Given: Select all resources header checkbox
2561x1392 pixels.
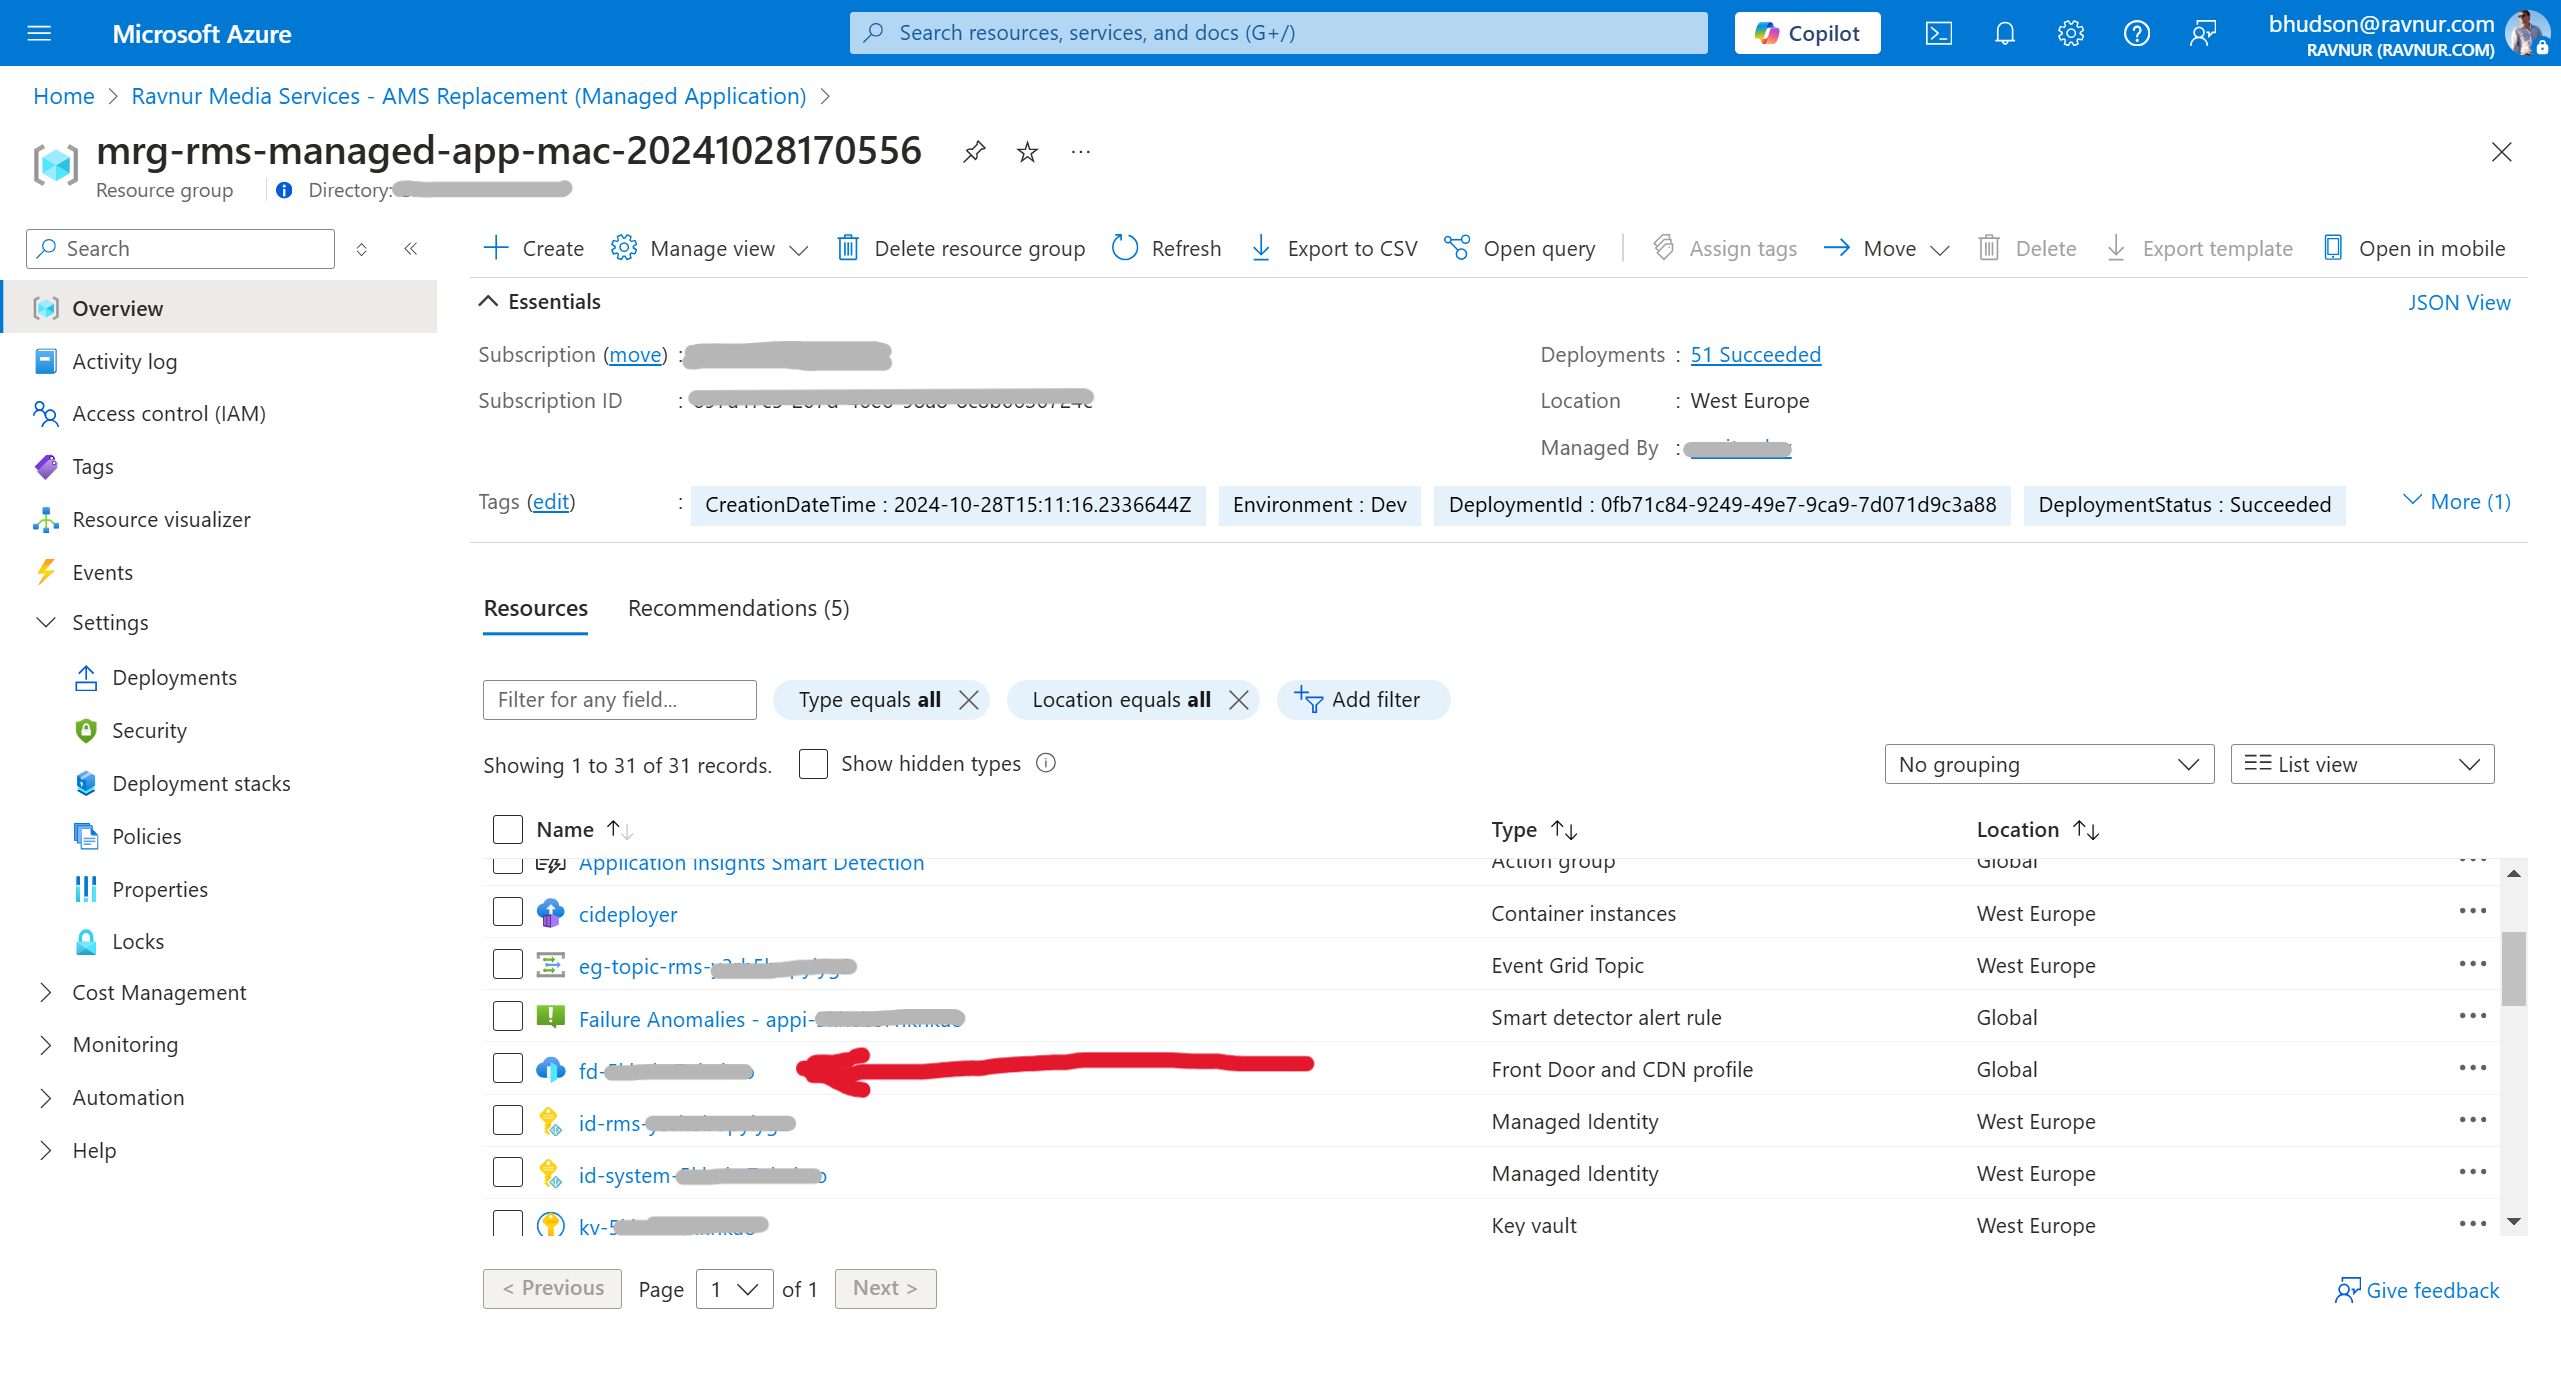Looking at the screenshot, I should point(508,829).
